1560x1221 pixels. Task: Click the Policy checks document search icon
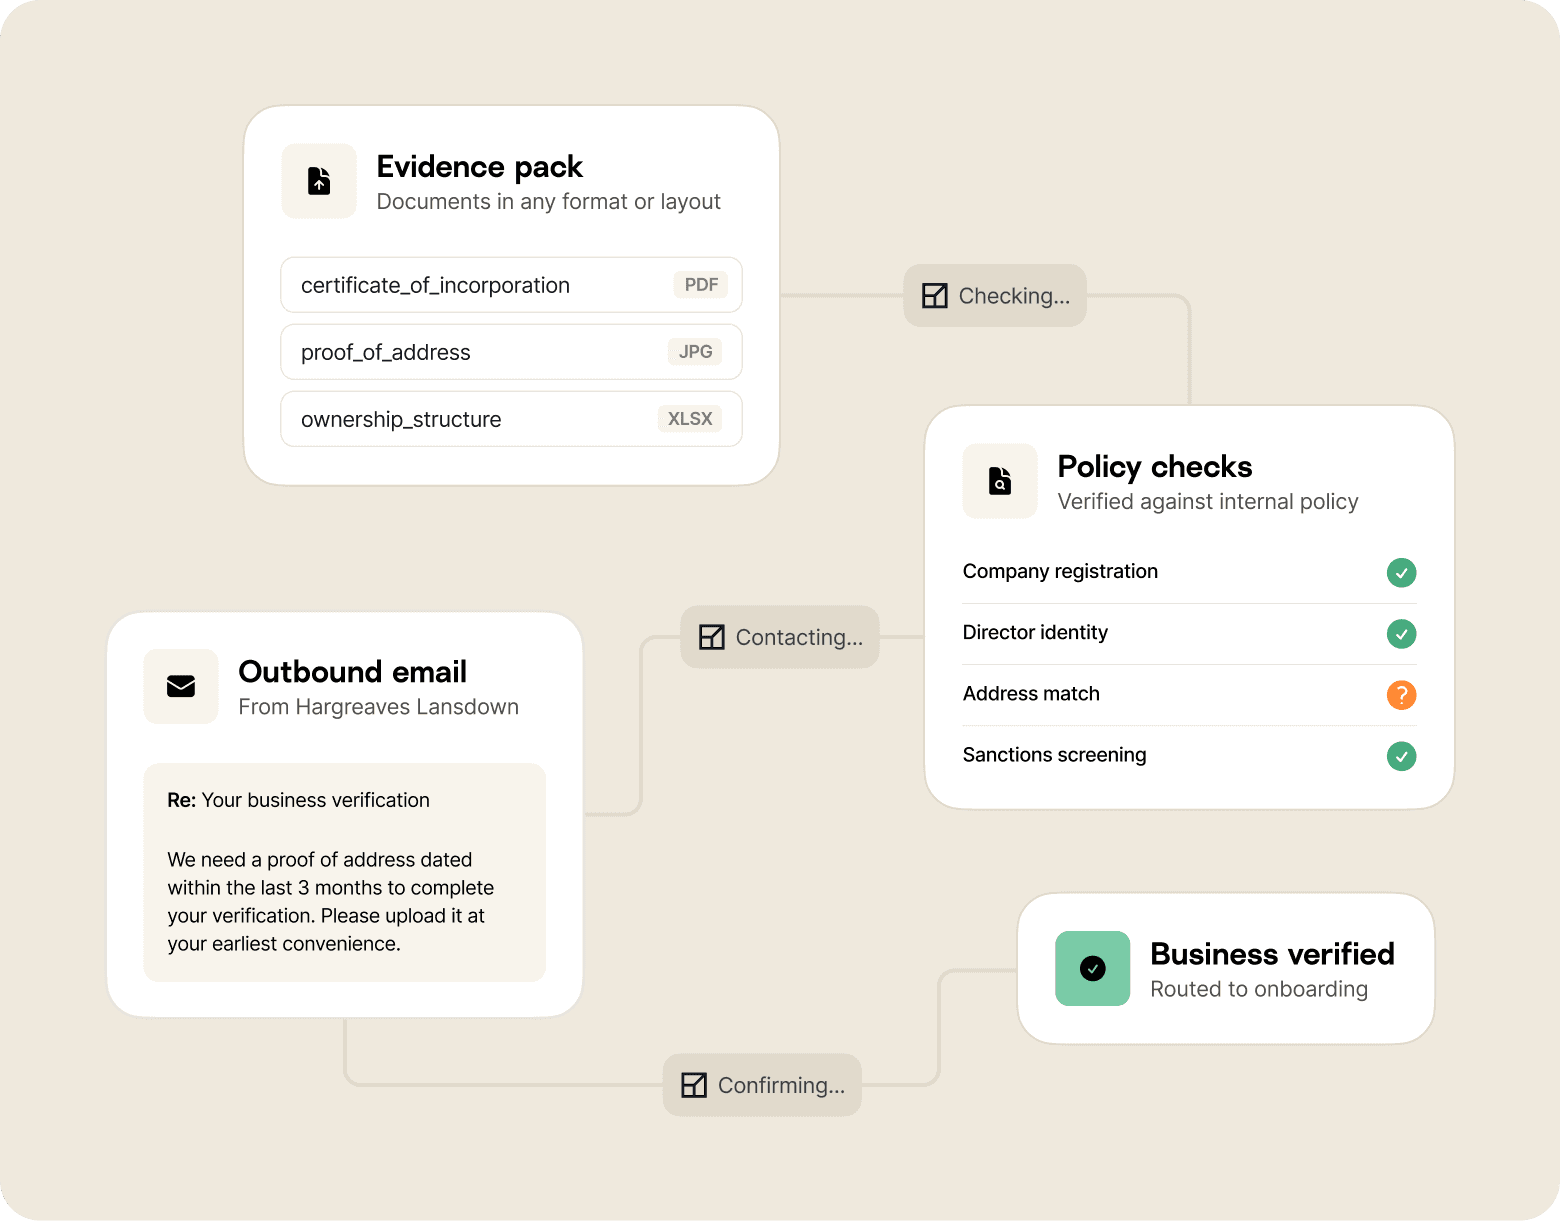(1000, 481)
